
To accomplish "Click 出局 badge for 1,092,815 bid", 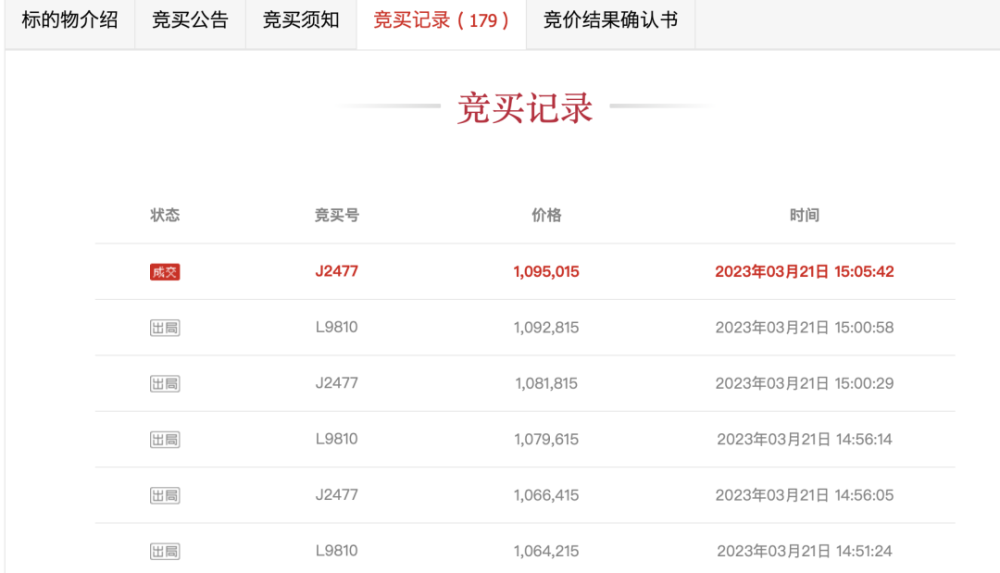I will coord(165,328).
